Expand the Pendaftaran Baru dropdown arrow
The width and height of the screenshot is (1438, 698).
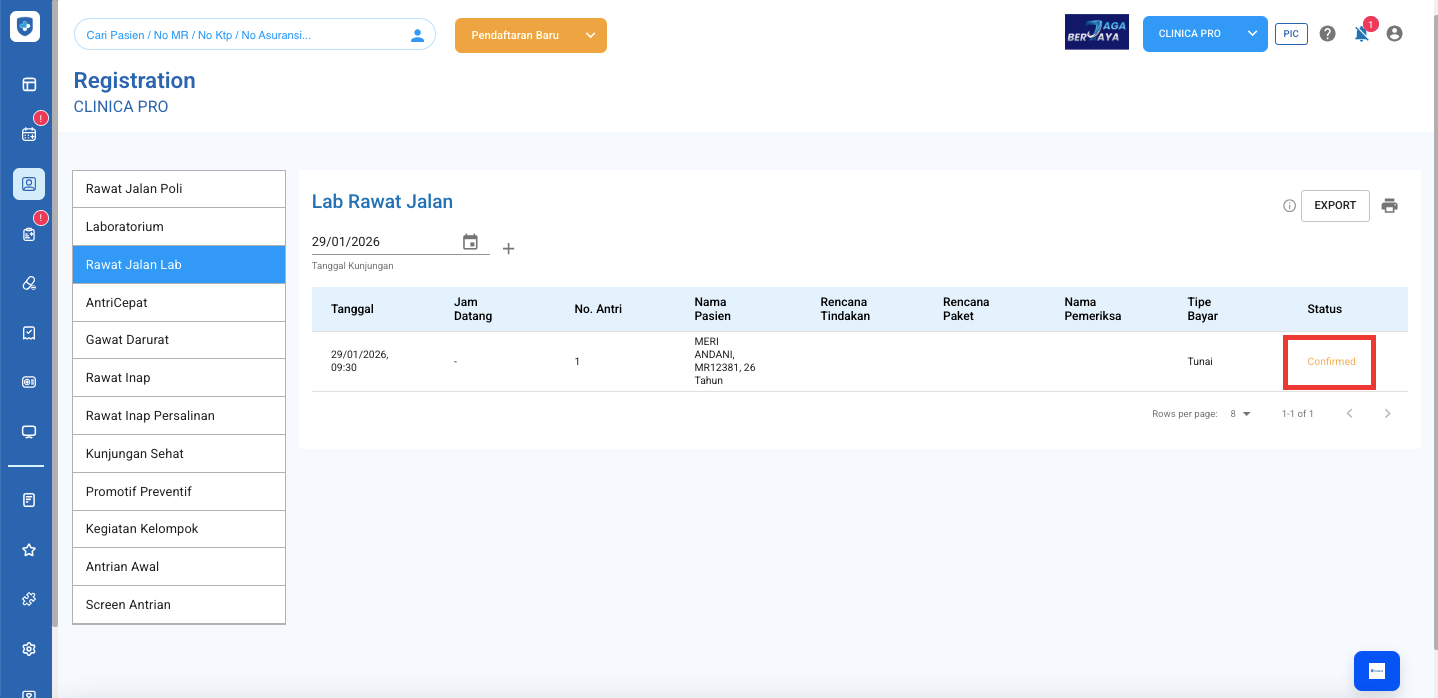pos(590,35)
